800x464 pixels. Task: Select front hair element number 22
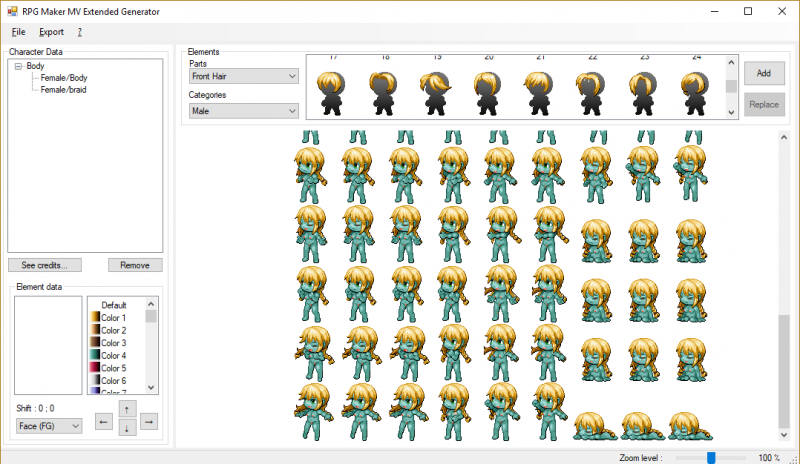click(591, 93)
